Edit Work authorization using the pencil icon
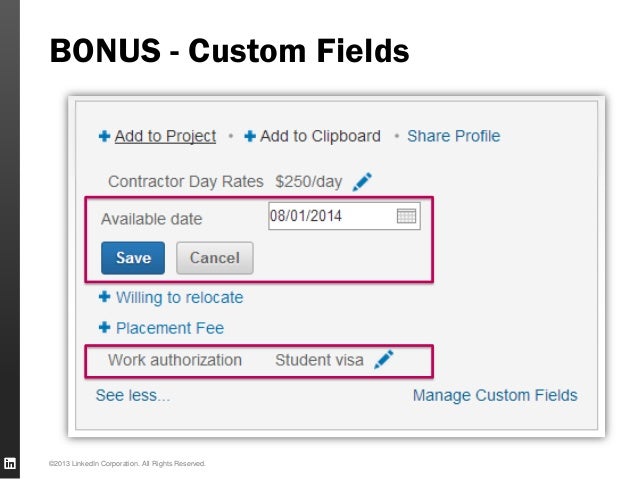 coord(384,360)
